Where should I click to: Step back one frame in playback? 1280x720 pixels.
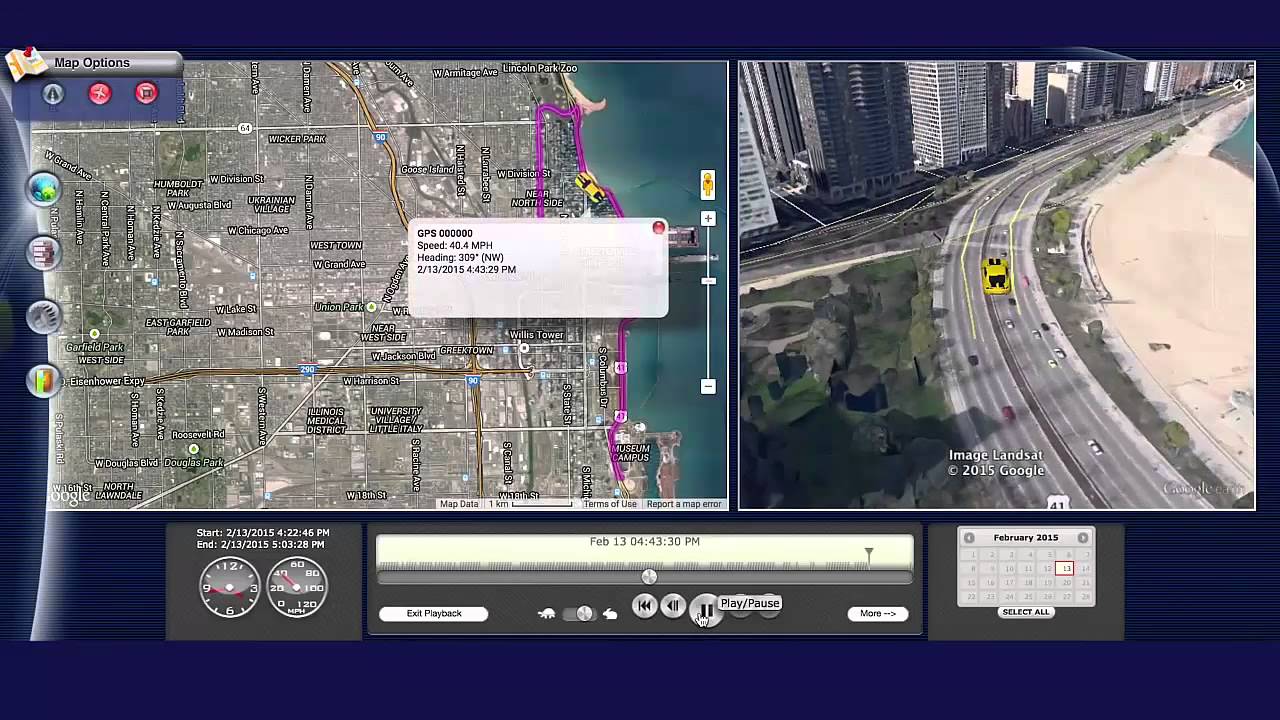point(674,606)
